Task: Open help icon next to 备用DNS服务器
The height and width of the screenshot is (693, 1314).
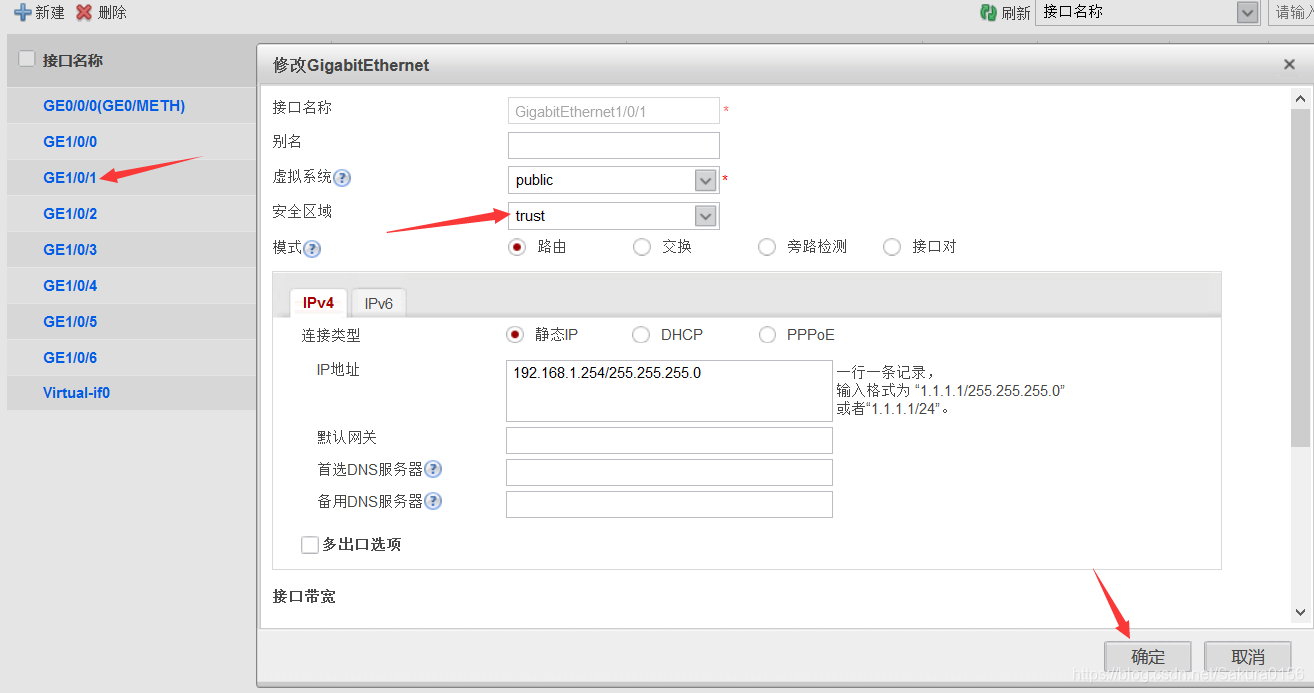Action: (433, 501)
